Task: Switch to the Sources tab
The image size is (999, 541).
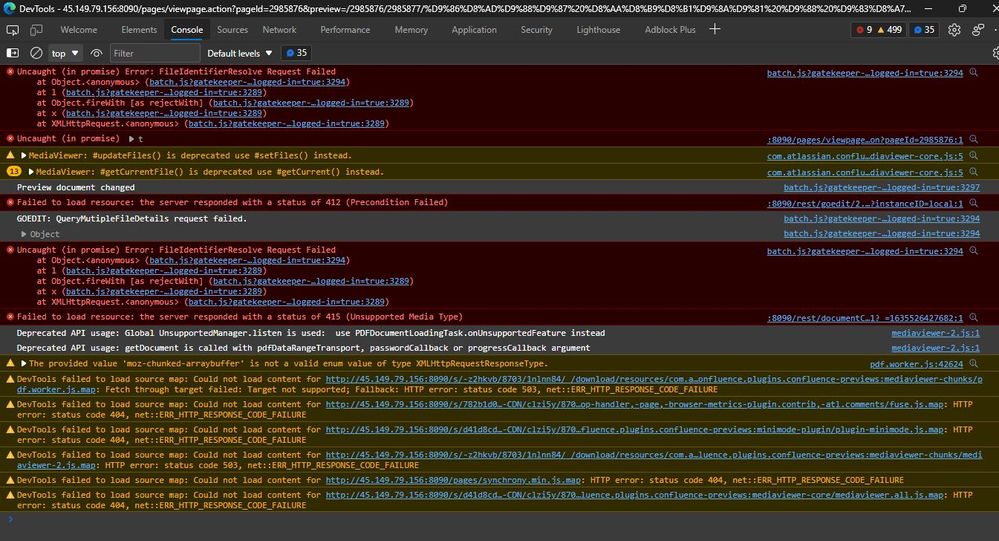Action: coord(232,30)
